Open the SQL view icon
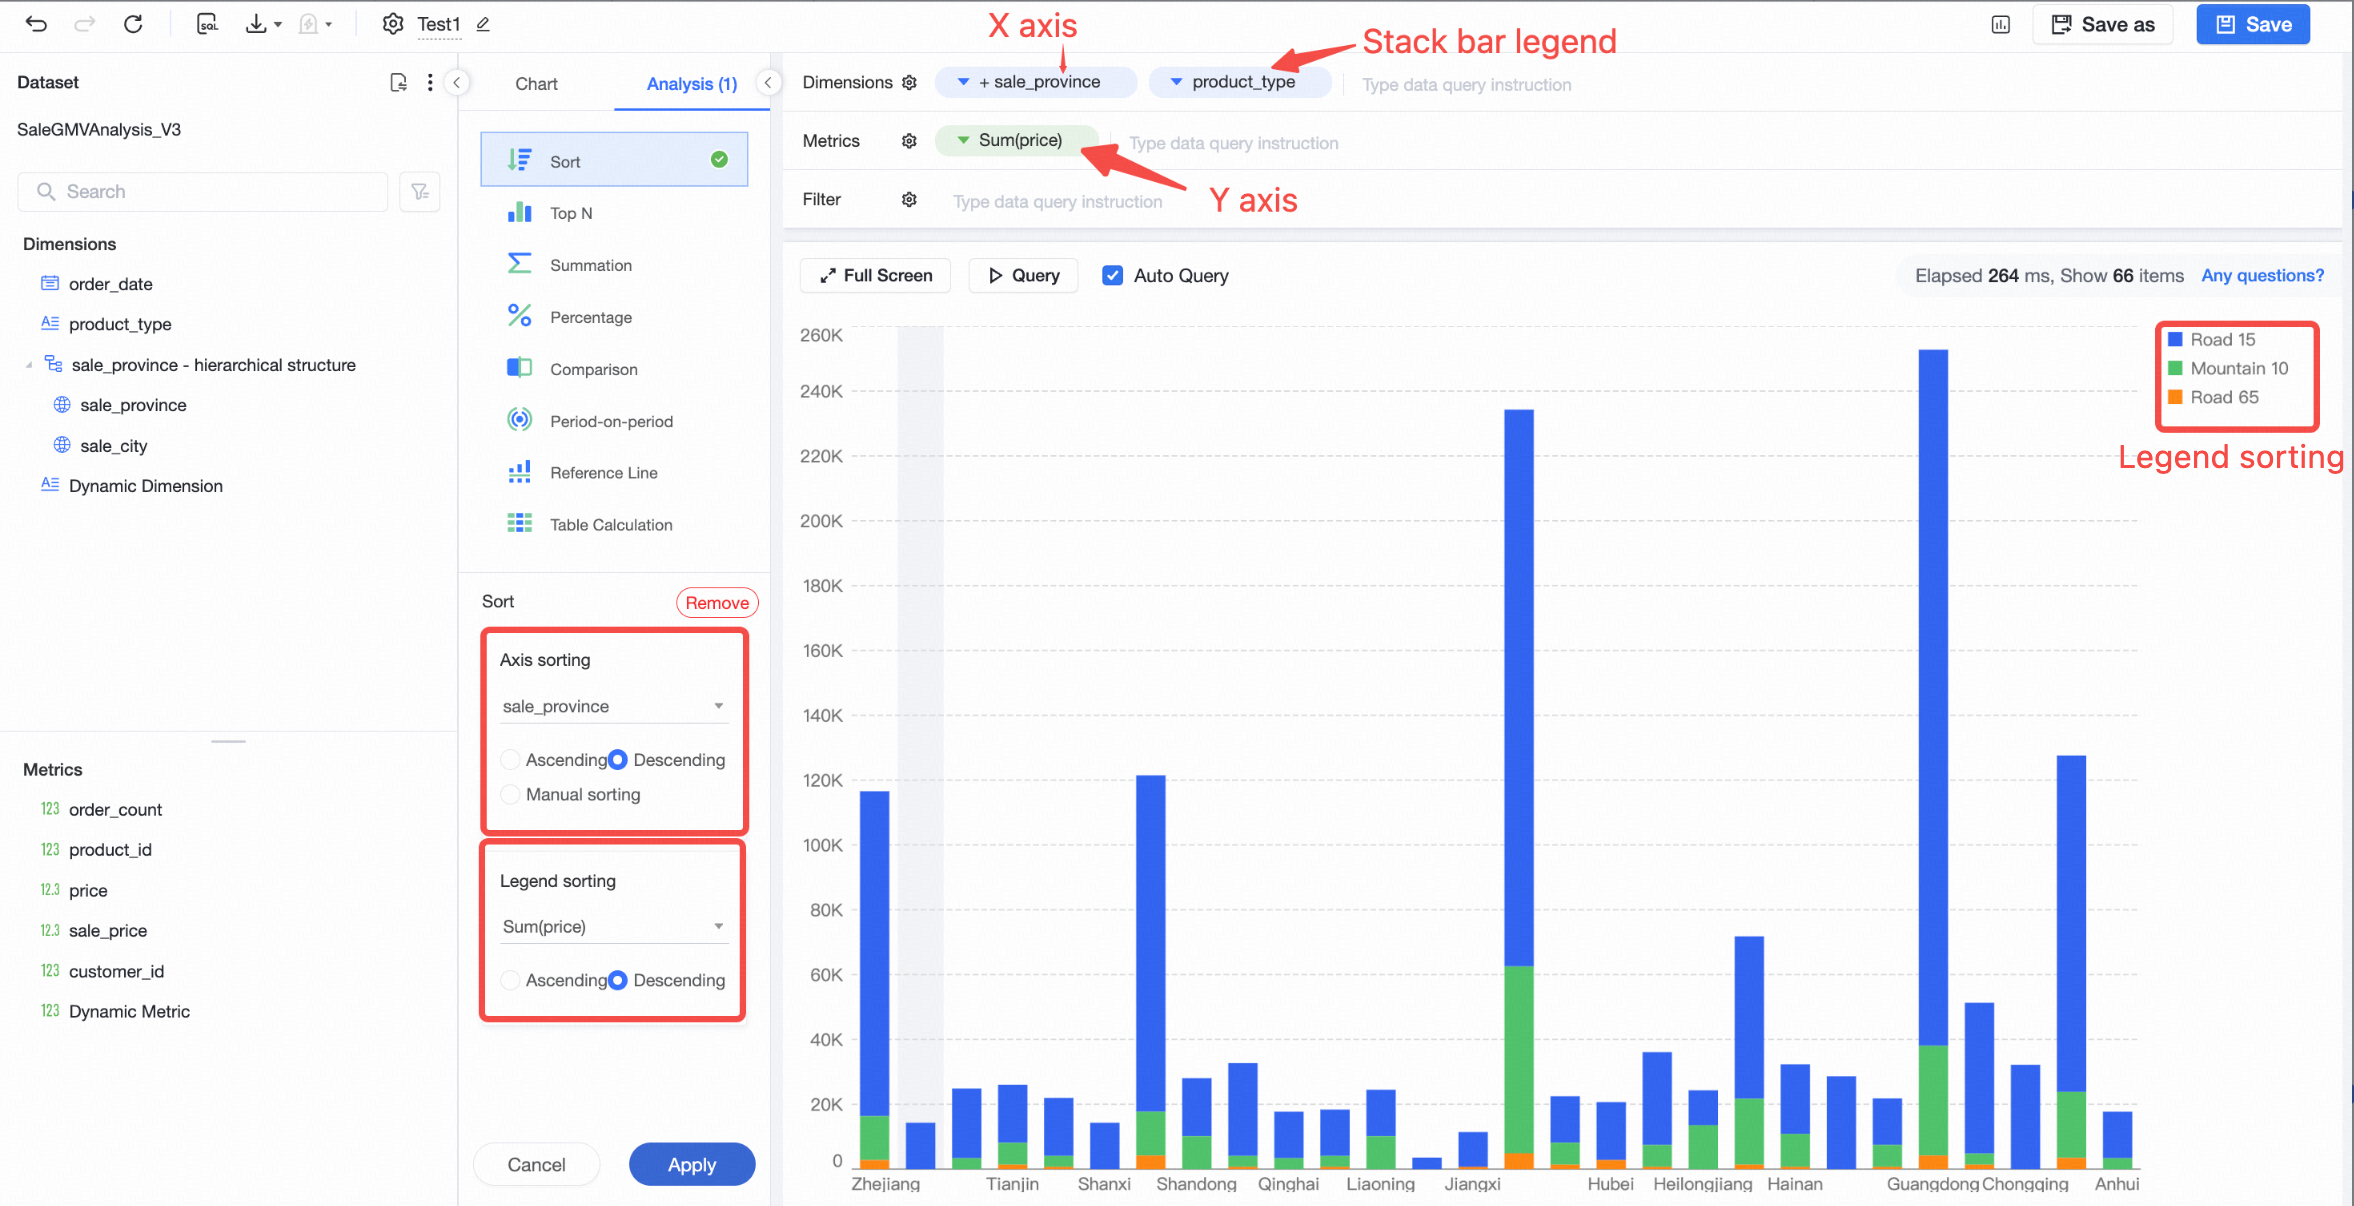 click(x=207, y=24)
